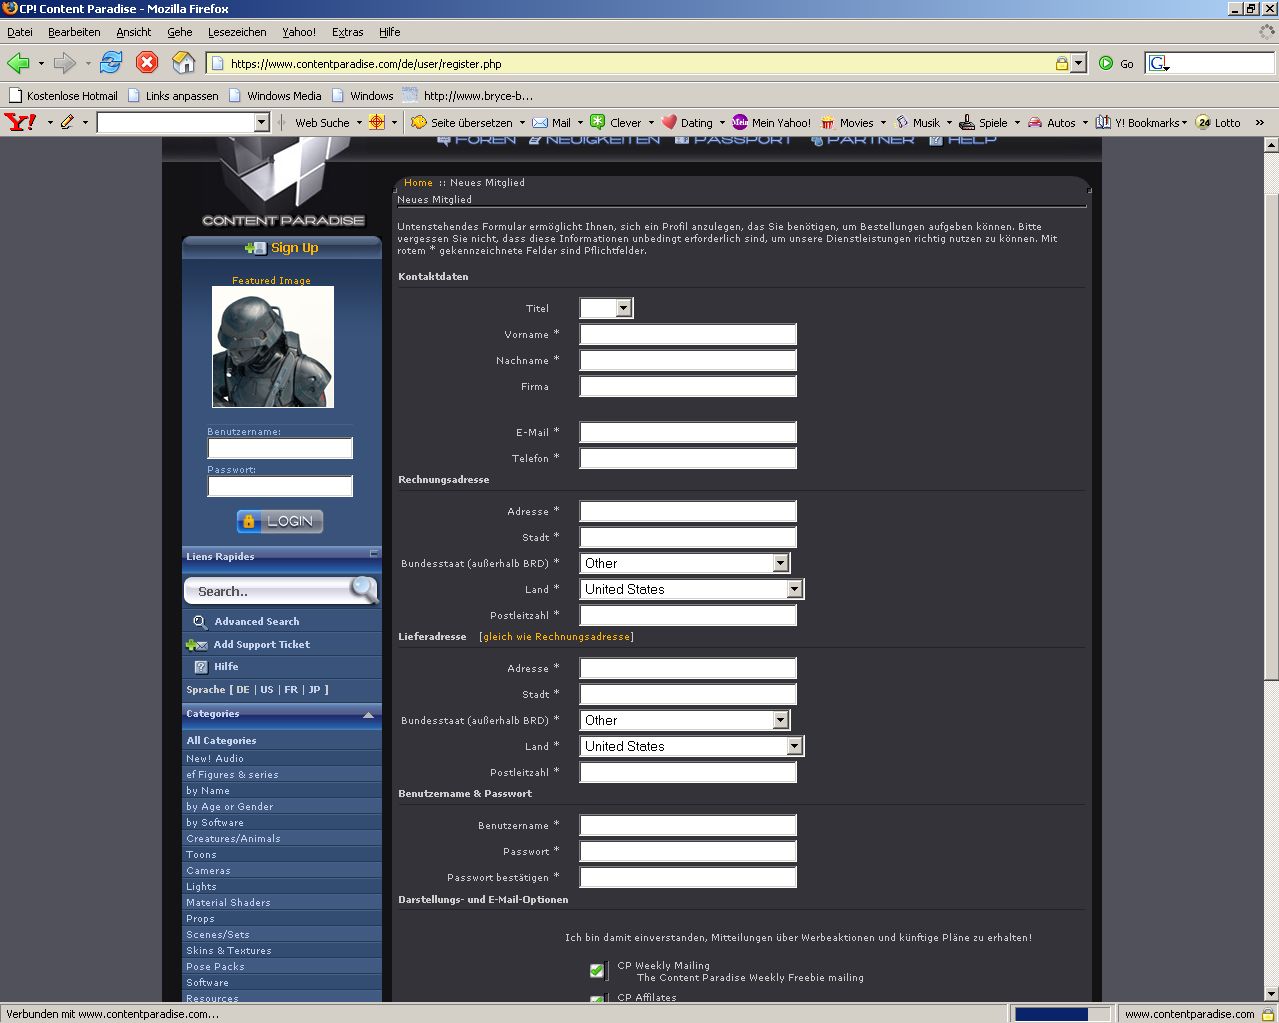The width and height of the screenshot is (1279, 1023).
Task: Go to the Firefox home page icon
Action: coord(183,63)
